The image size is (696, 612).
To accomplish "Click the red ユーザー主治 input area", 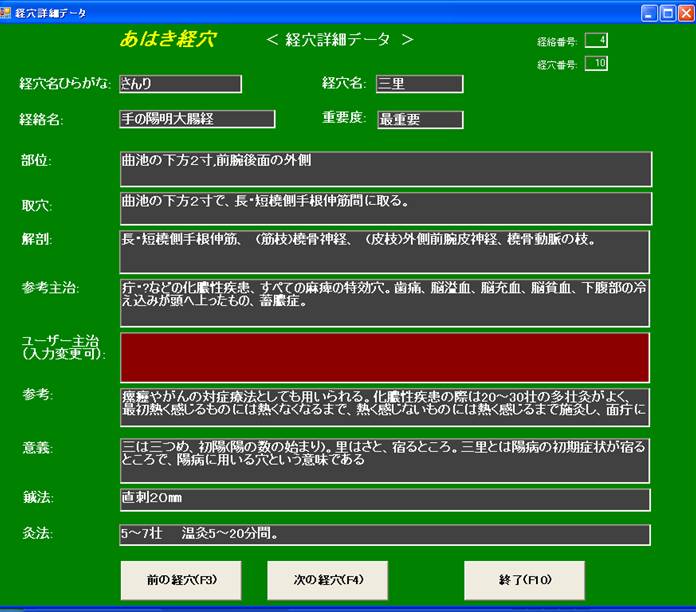I will pyautogui.click(x=384, y=357).
